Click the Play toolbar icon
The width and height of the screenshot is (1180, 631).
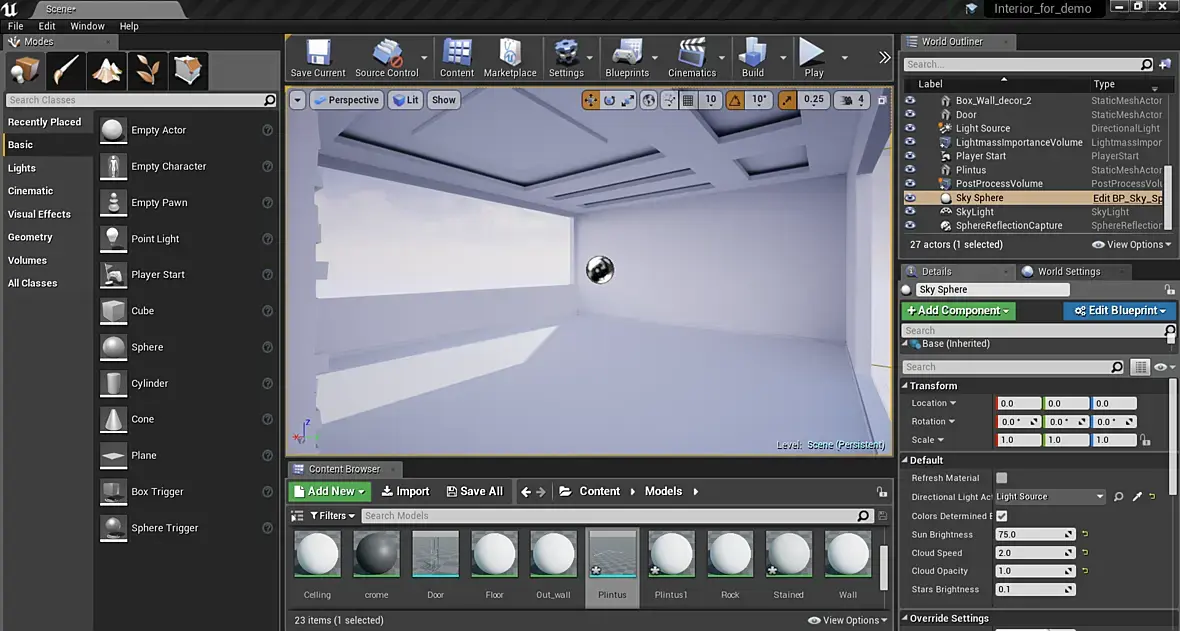(x=814, y=59)
